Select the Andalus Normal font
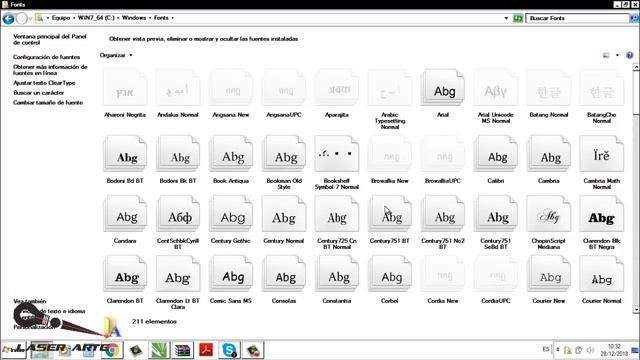Image resolution: width=640 pixels, height=360 pixels. click(x=178, y=88)
